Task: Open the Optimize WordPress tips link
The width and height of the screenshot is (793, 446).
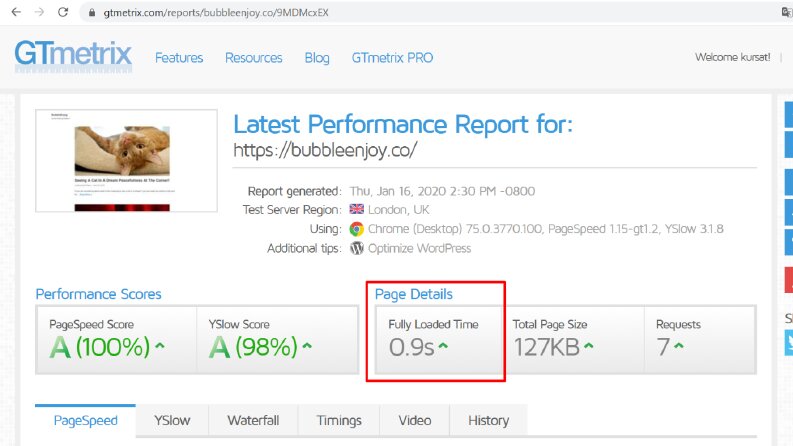Action: pyautogui.click(x=419, y=248)
